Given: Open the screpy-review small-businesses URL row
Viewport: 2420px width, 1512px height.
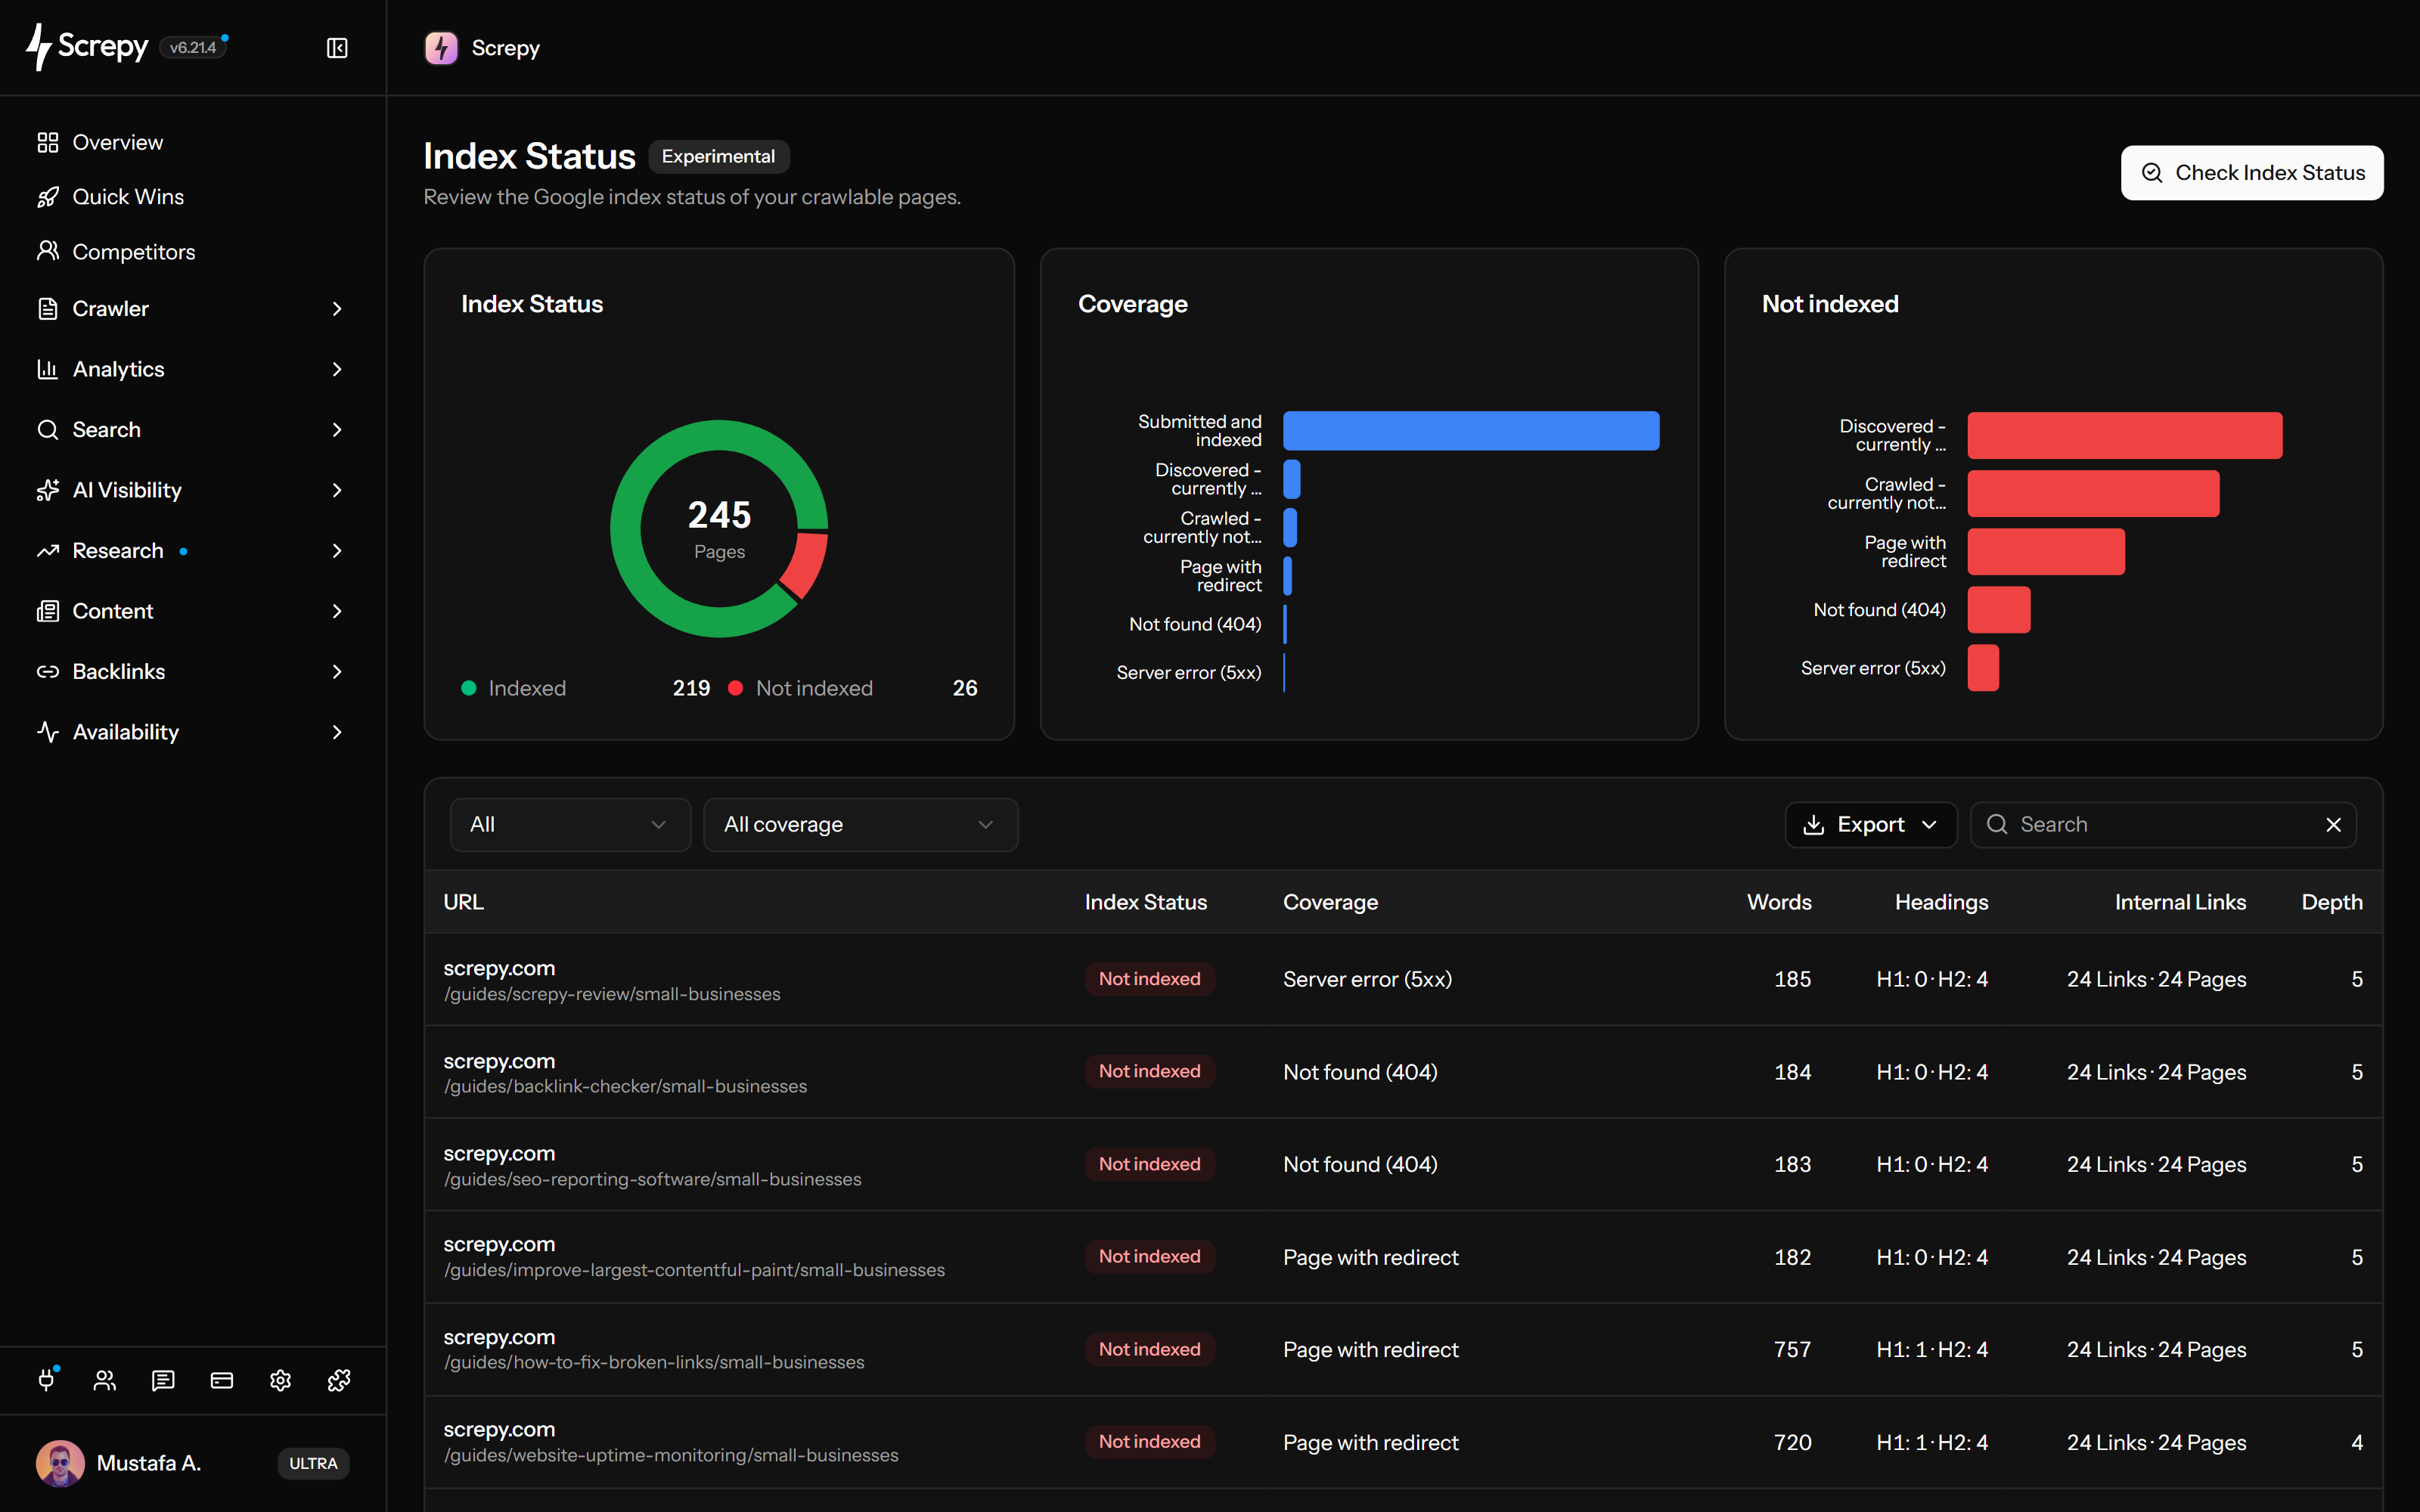Looking at the screenshot, I should point(1403,979).
